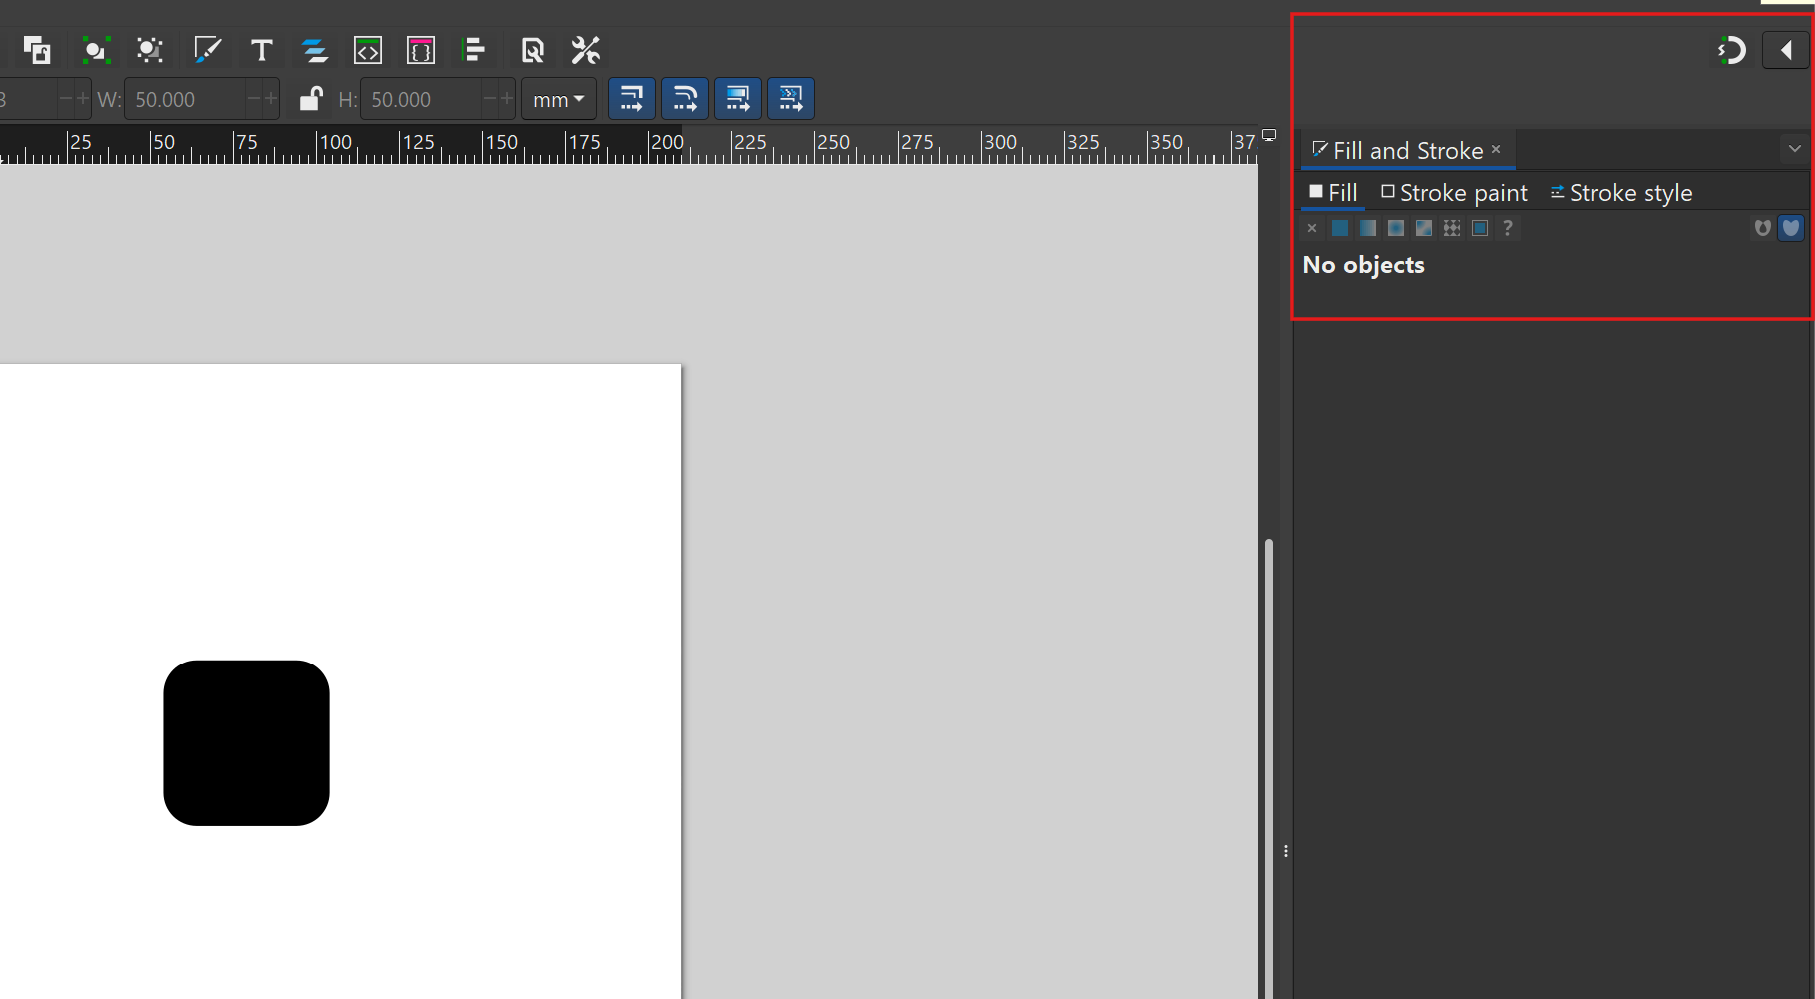
Task: Choose Radial gradient fill type
Action: pos(1396,228)
